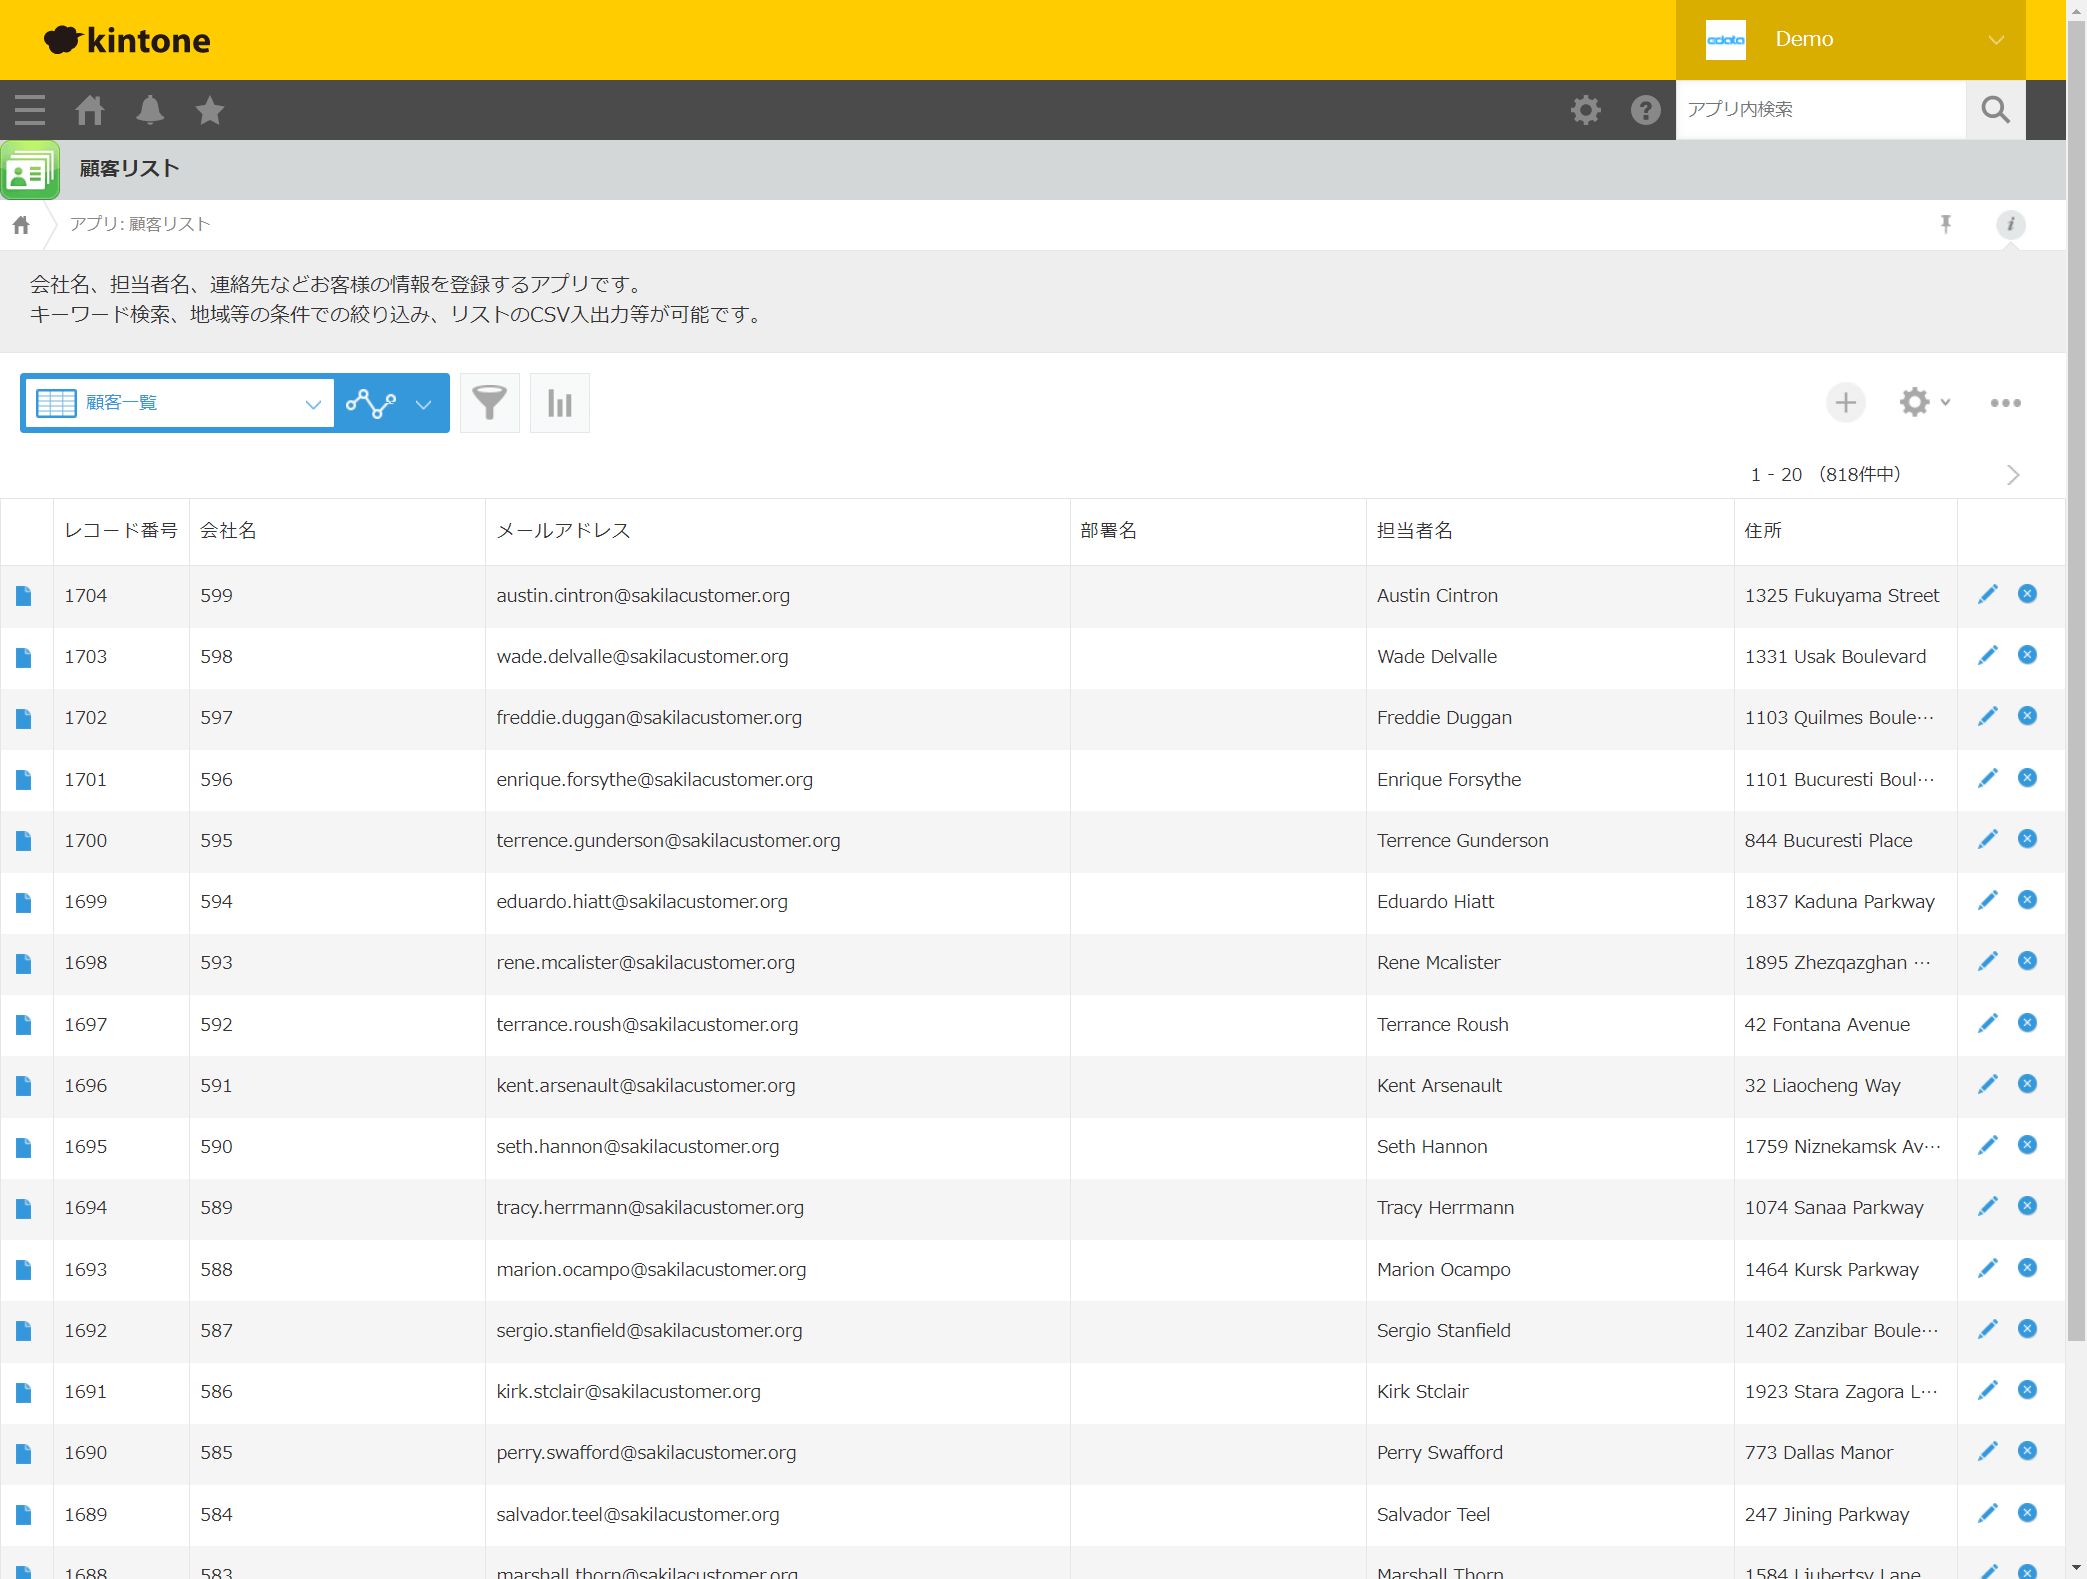Open record 1700 details document icon
The width and height of the screenshot is (2087, 1579).
[24, 841]
